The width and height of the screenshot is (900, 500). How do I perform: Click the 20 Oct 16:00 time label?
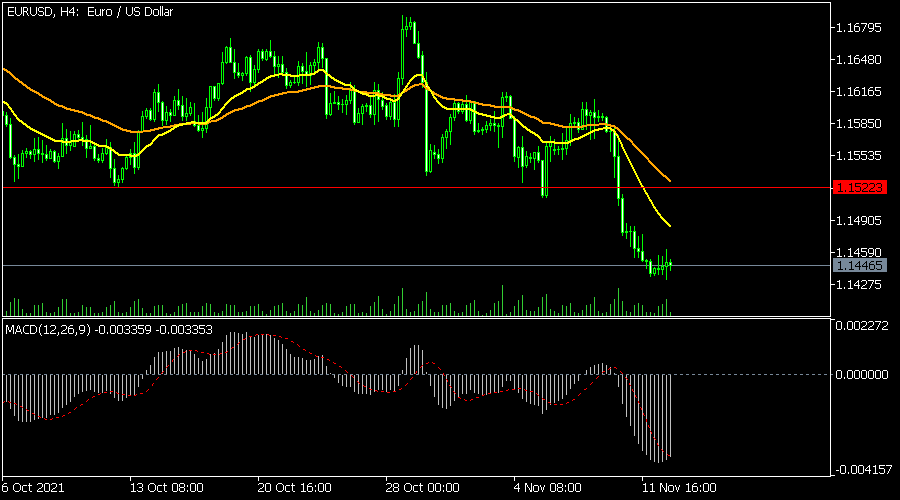pos(294,488)
